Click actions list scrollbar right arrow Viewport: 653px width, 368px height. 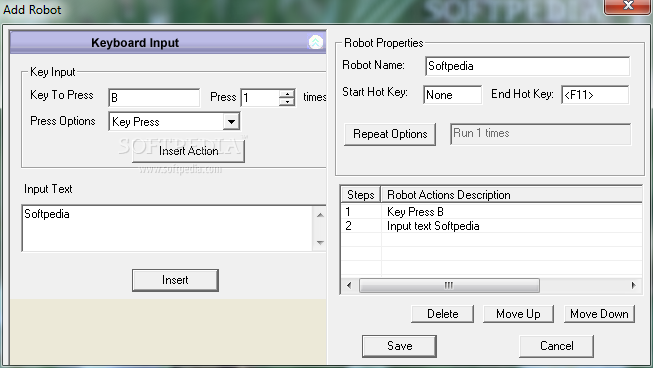point(633,286)
